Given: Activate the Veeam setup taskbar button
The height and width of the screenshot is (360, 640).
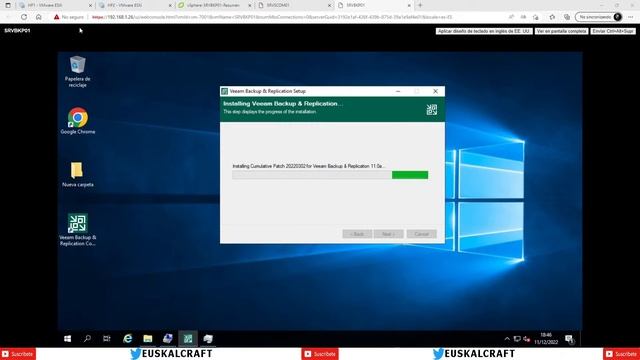Looking at the screenshot, I should [x=188, y=338].
